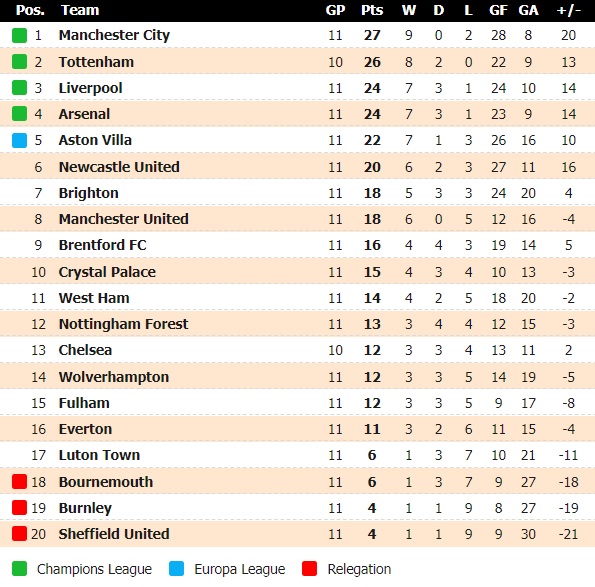Viewport: 595px width, 587px height.
Task: Click the +/- column header
Action: [x=568, y=10]
